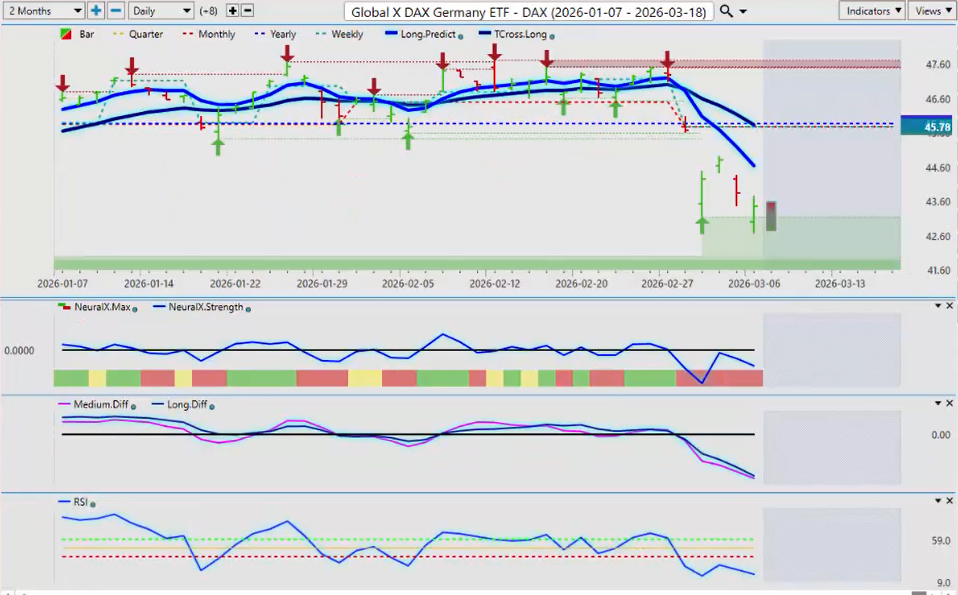The height and width of the screenshot is (595, 958).
Task: Click the RSI legend label
Action: click(x=80, y=502)
